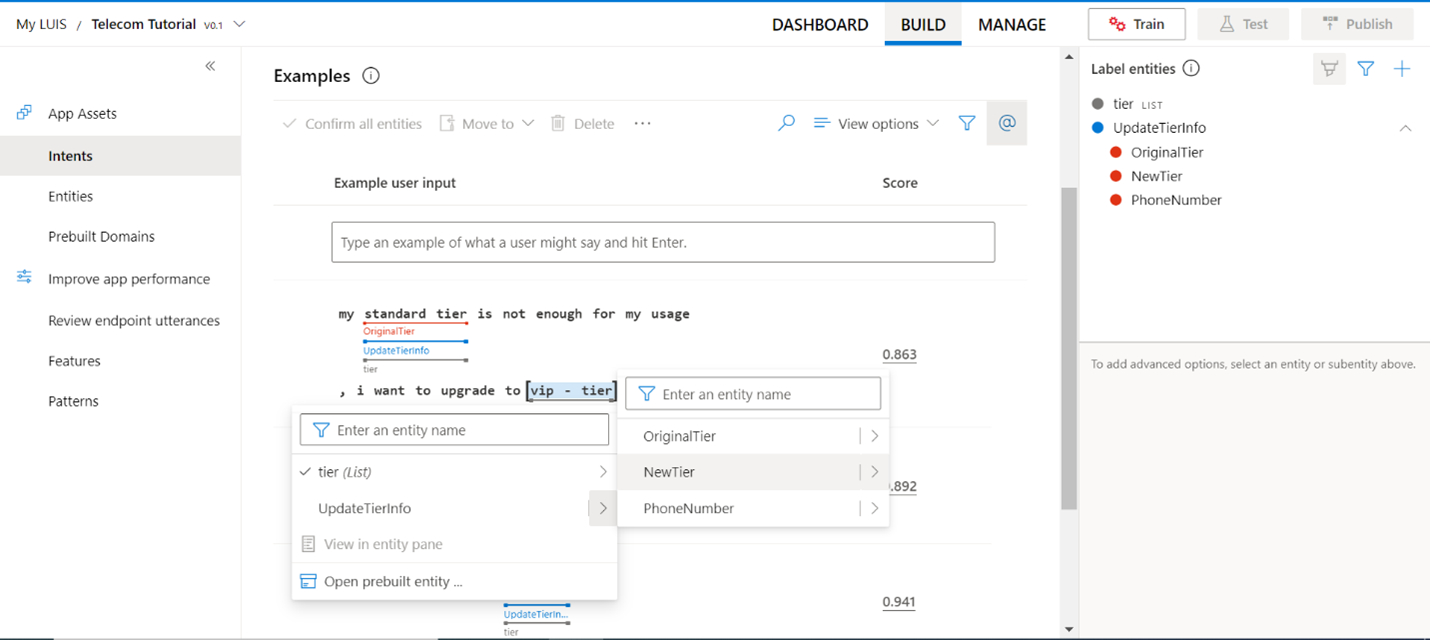The width and height of the screenshot is (1430, 640).
Task: Expand the OriginalTier submenu chevron
Action: pyautogui.click(x=874, y=436)
